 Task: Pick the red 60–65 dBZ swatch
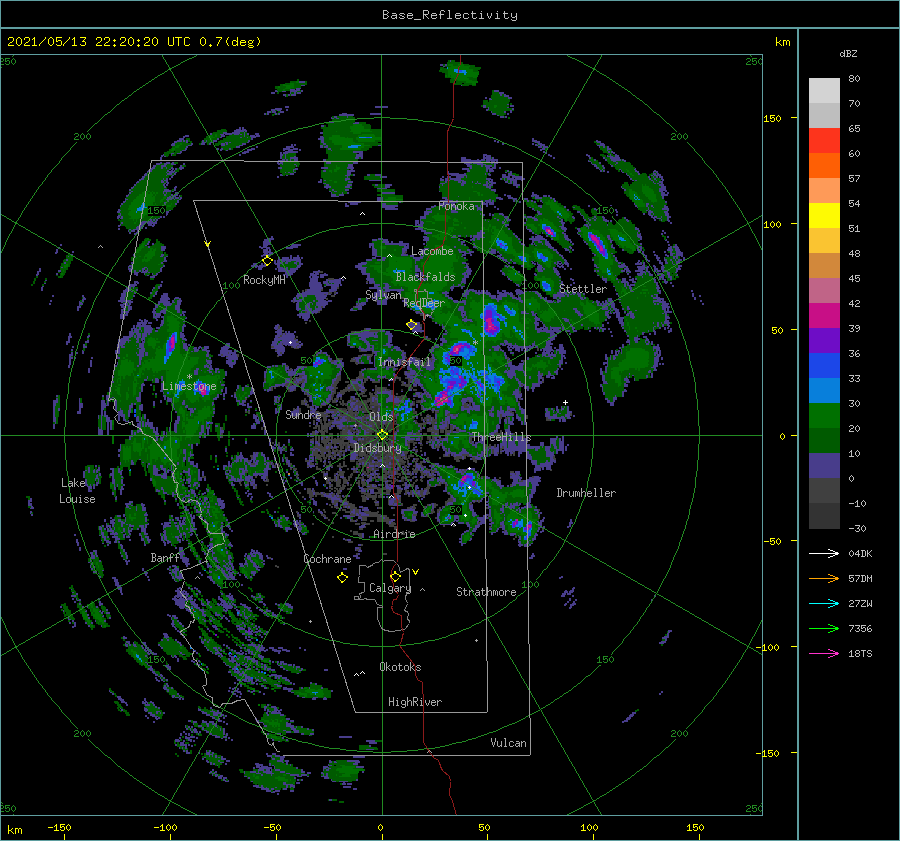click(x=824, y=141)
